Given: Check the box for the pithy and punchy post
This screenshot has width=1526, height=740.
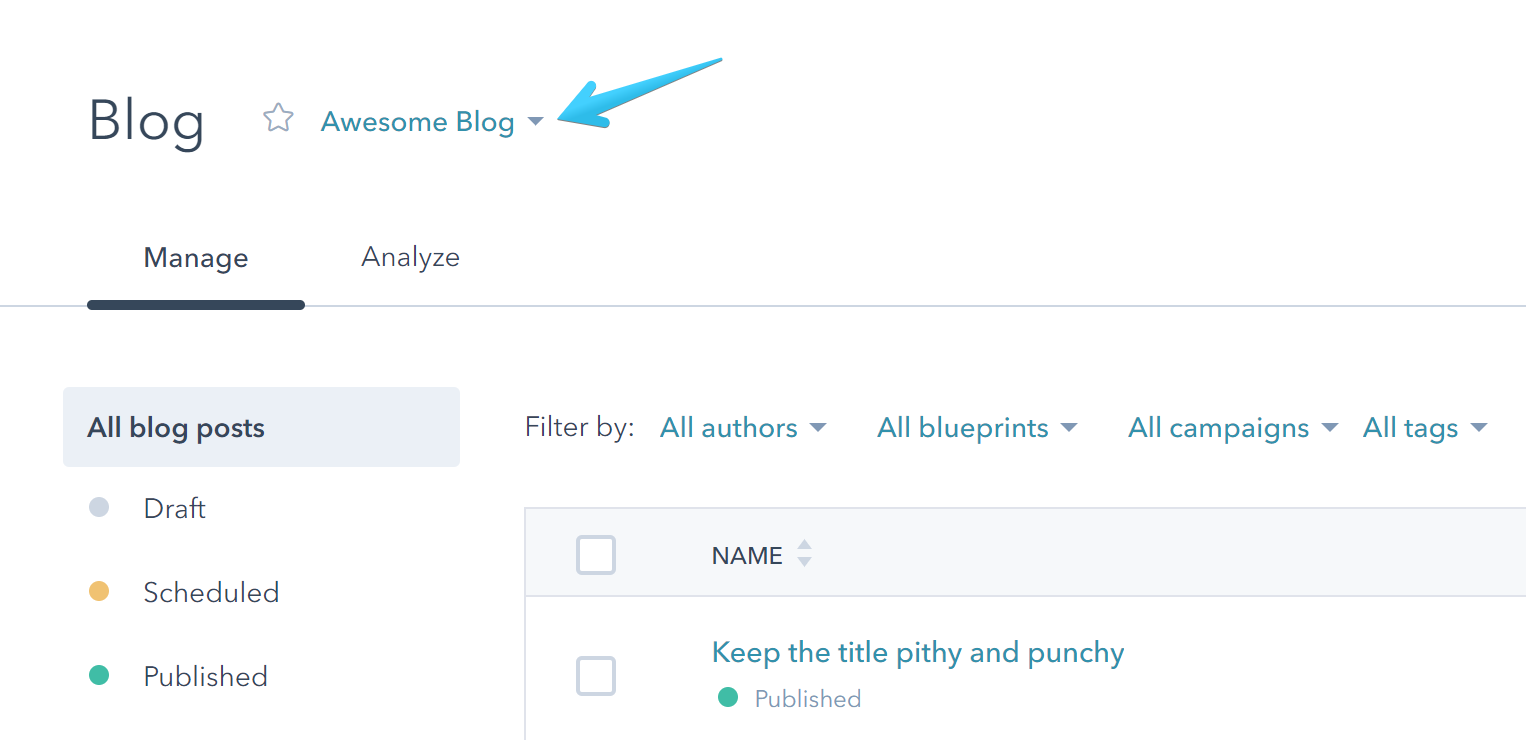Looking at the screenshot, I should pyautogui.click(x=596, y=676).
